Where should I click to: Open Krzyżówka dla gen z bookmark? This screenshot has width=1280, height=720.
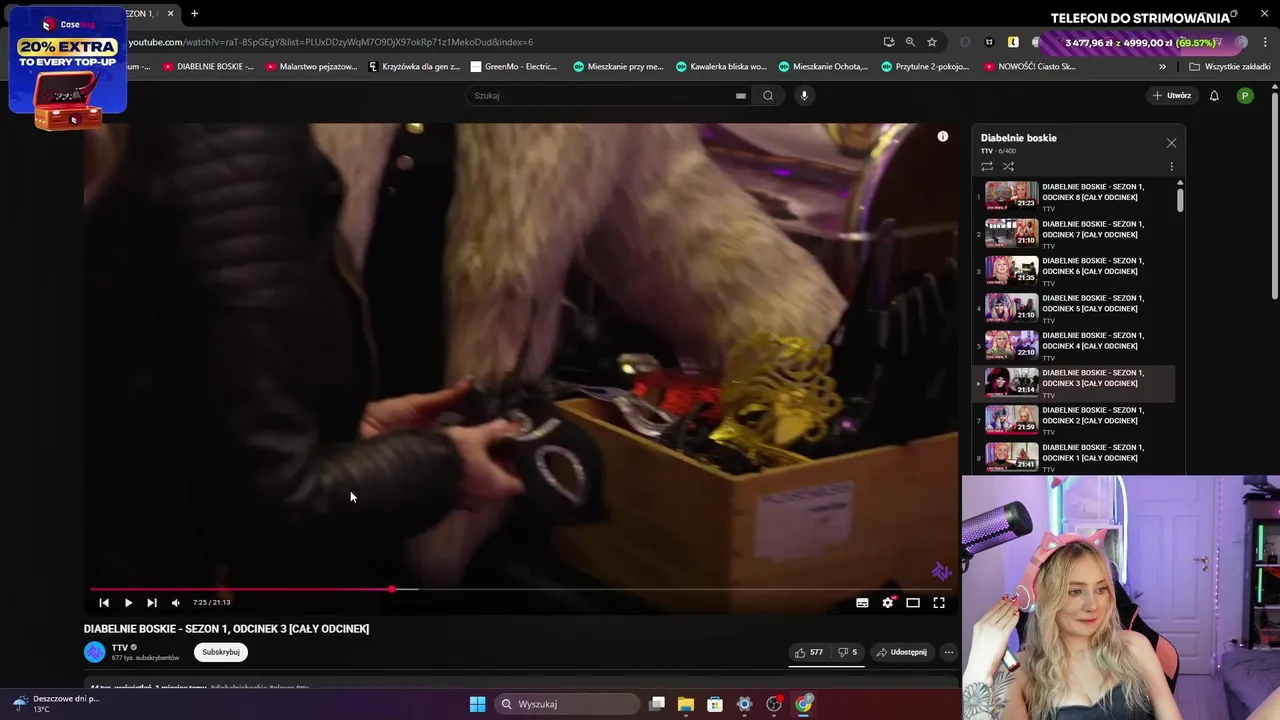pos(414,67)
